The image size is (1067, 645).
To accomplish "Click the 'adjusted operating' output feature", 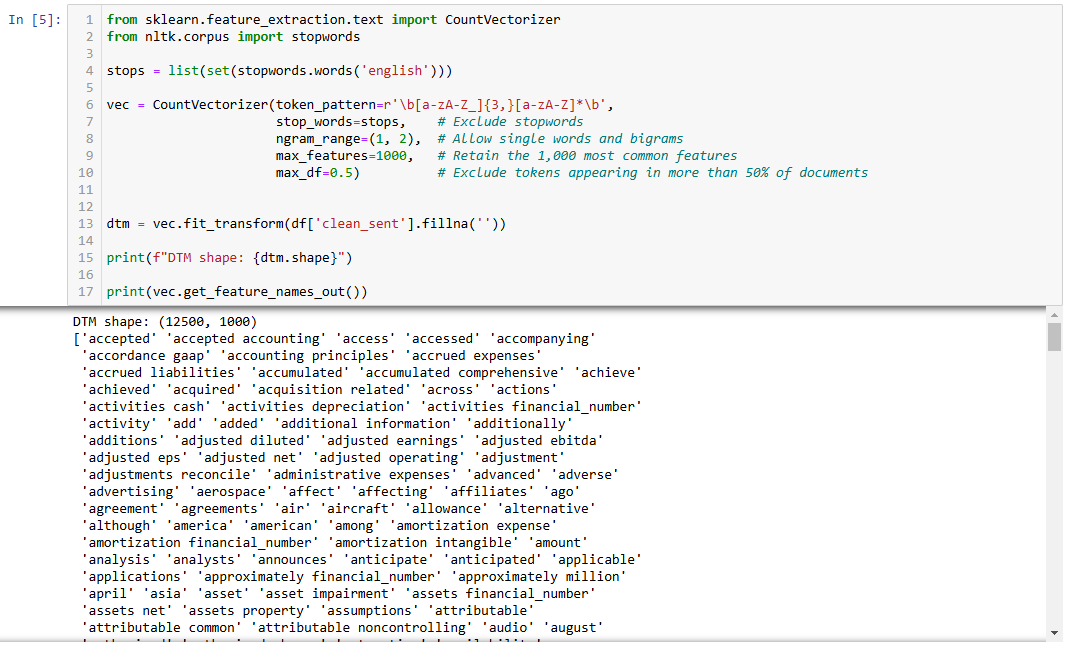I will pos(389,458).
